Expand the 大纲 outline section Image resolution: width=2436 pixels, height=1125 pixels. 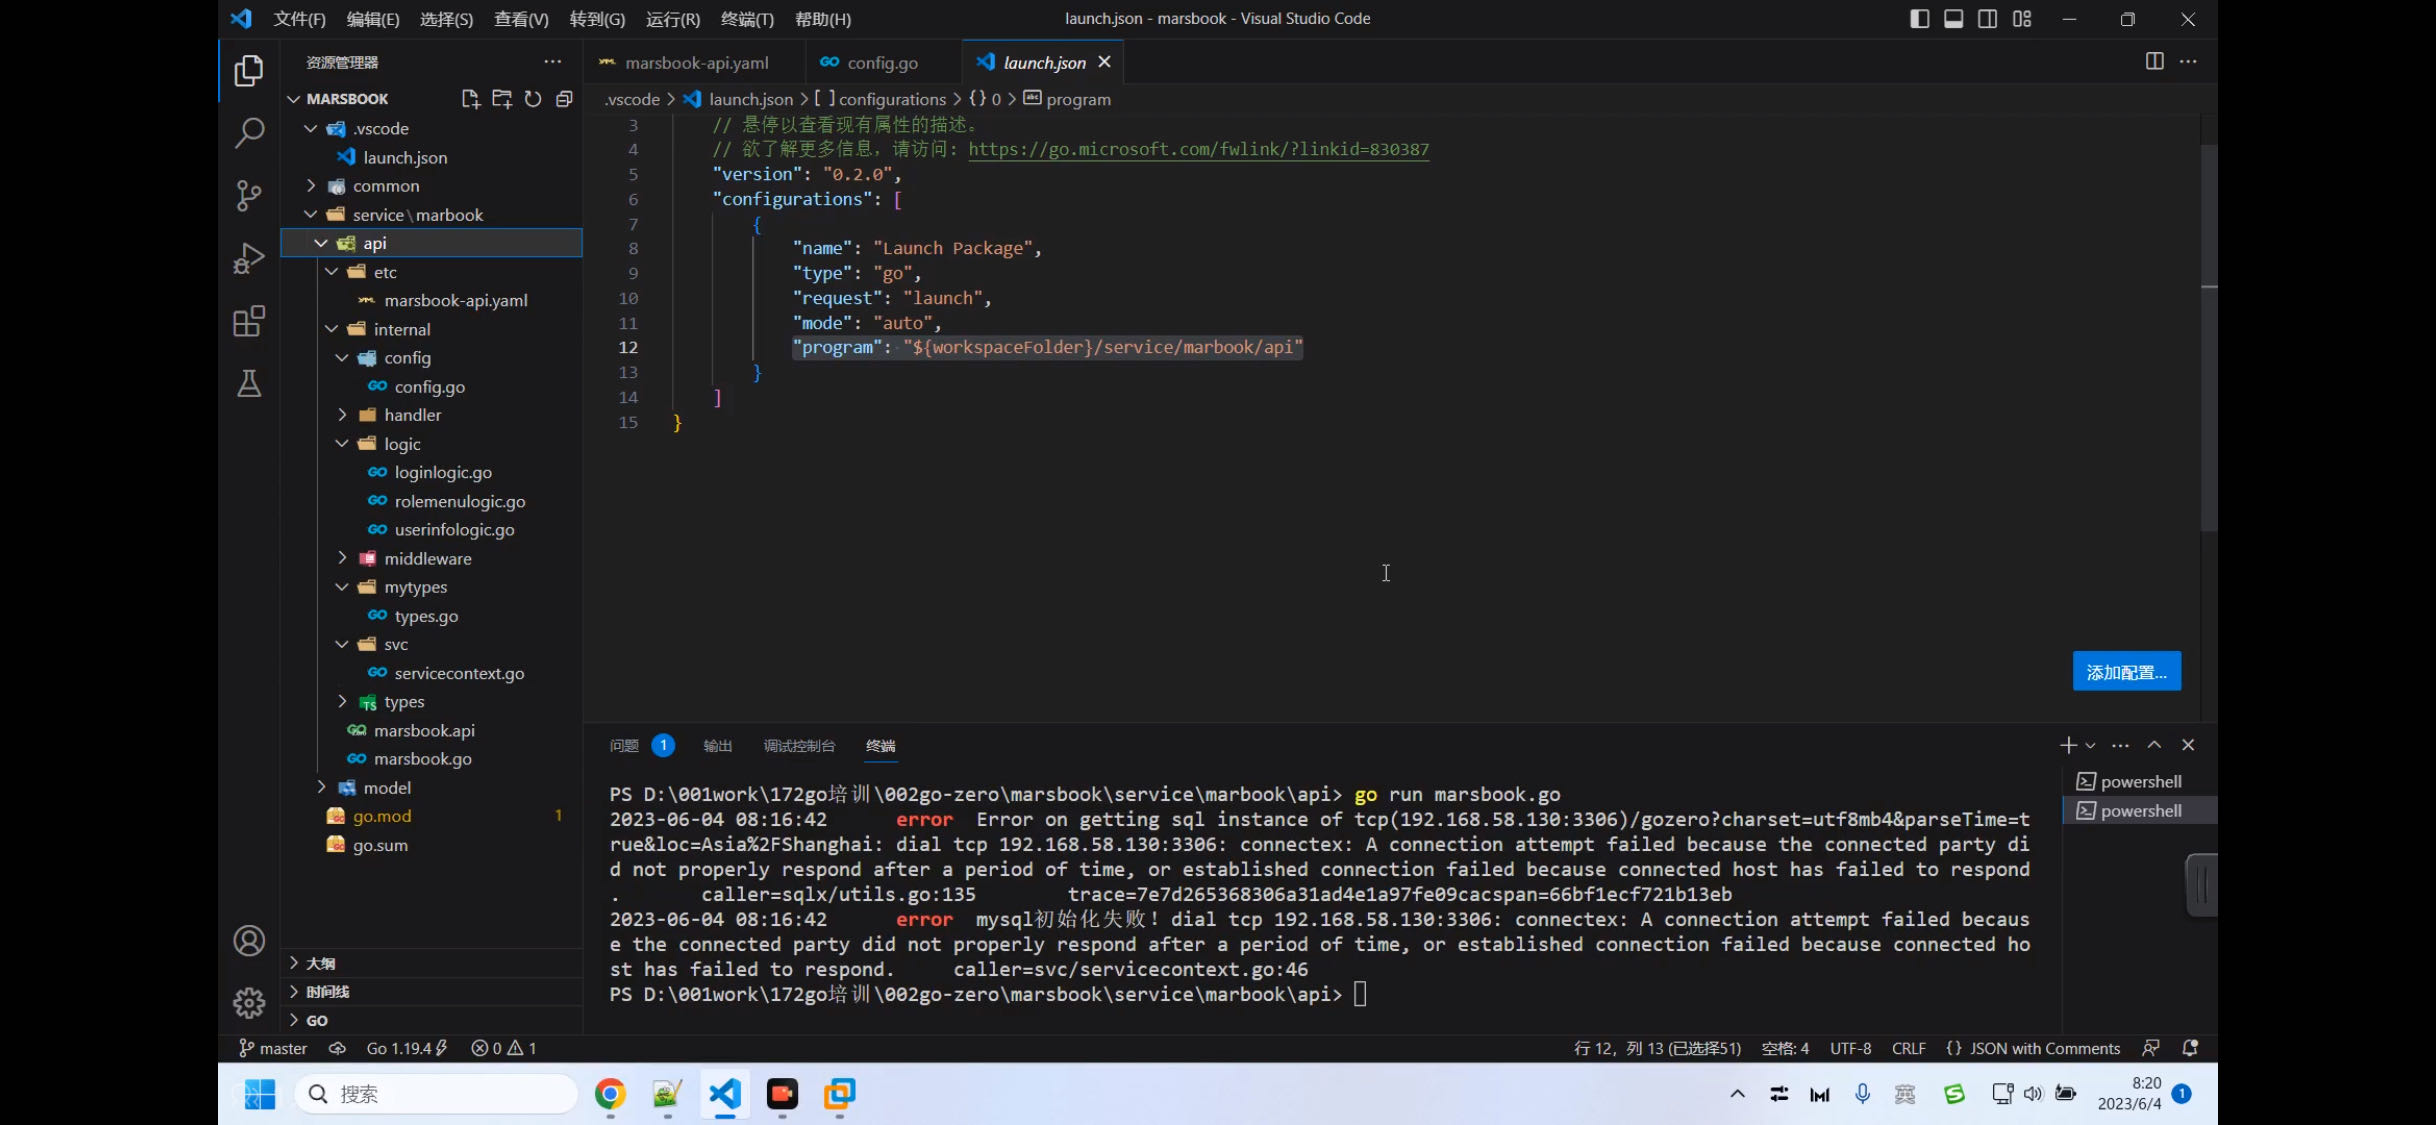click(432, 963)
